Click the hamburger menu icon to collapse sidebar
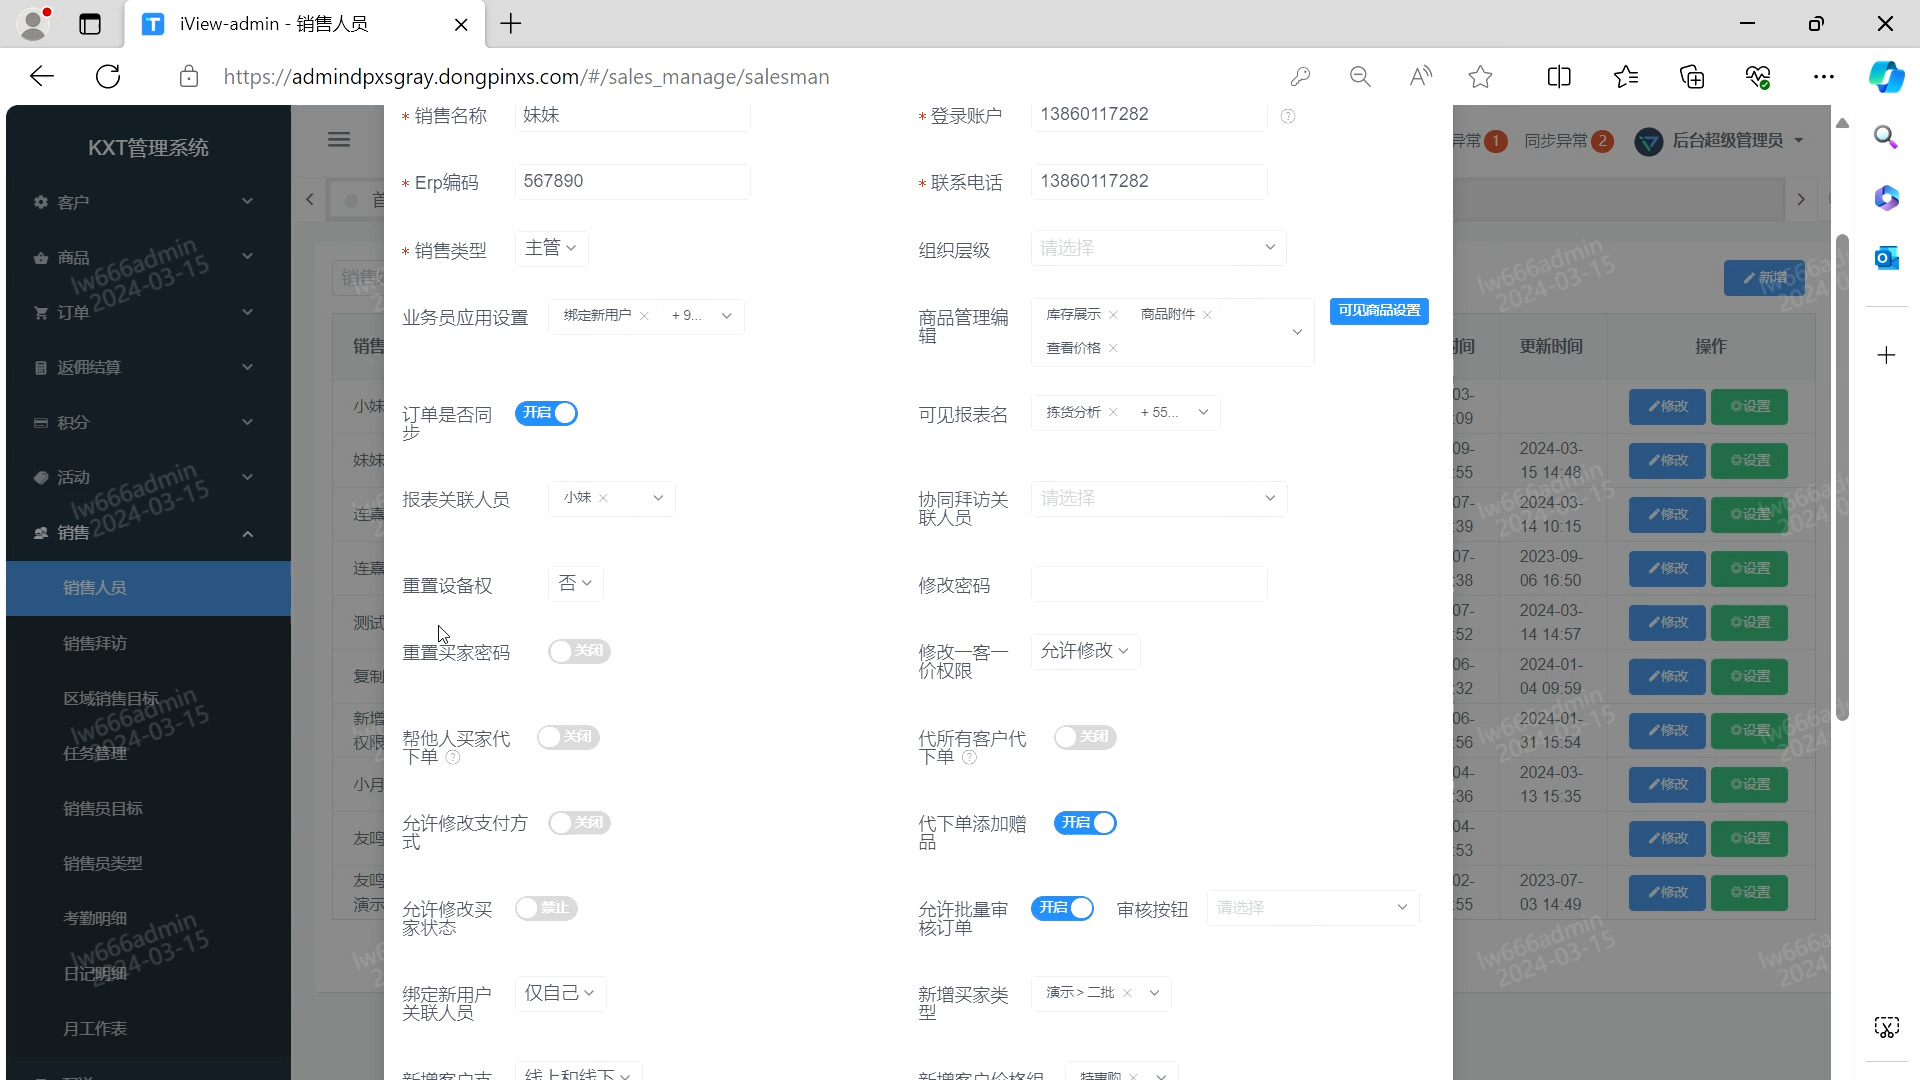Screen dimensions: 1920x1080 tap(338, 138)
